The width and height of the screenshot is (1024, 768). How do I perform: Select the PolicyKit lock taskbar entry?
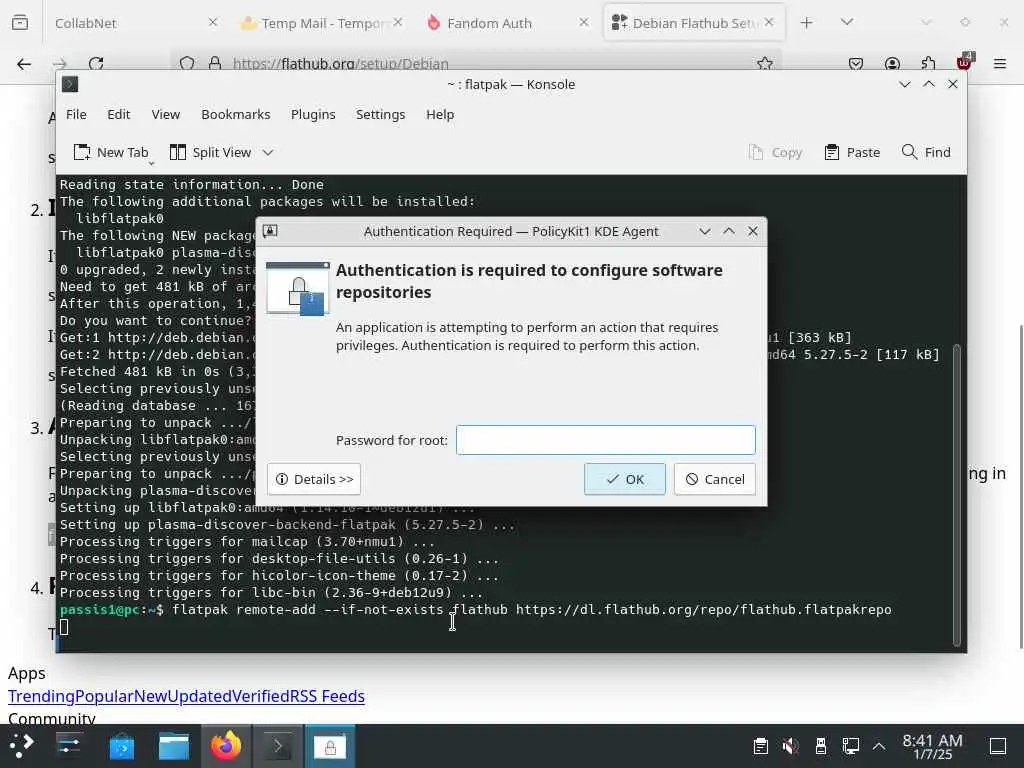click(330, 745)
